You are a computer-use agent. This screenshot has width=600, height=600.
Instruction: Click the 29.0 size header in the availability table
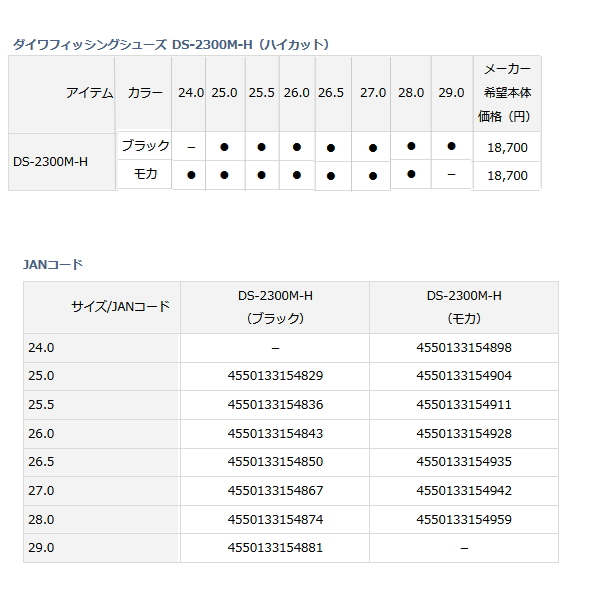(451, 93)
